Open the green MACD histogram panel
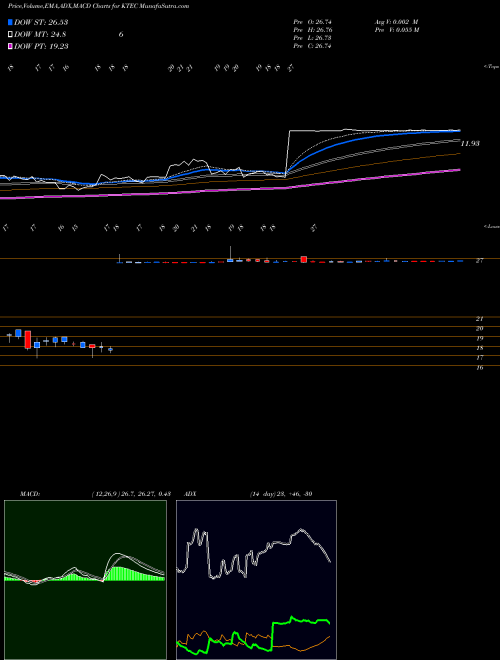The width and height of the screenshot is (500, 660). 85,580
